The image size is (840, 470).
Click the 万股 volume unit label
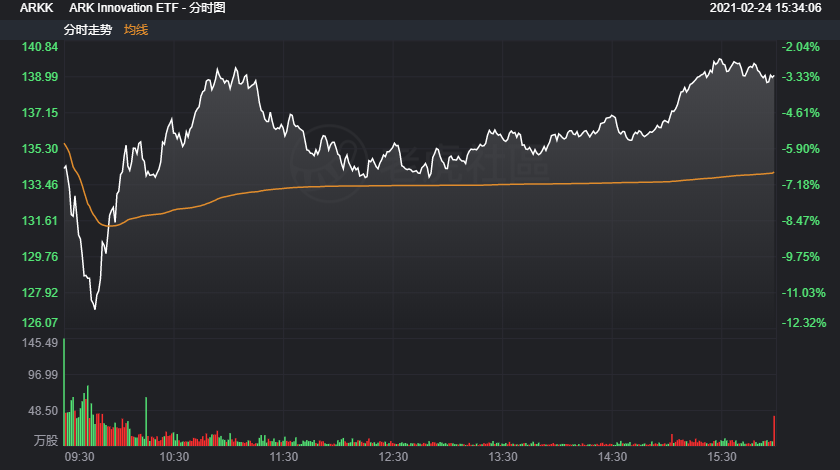tap(46, 440)
